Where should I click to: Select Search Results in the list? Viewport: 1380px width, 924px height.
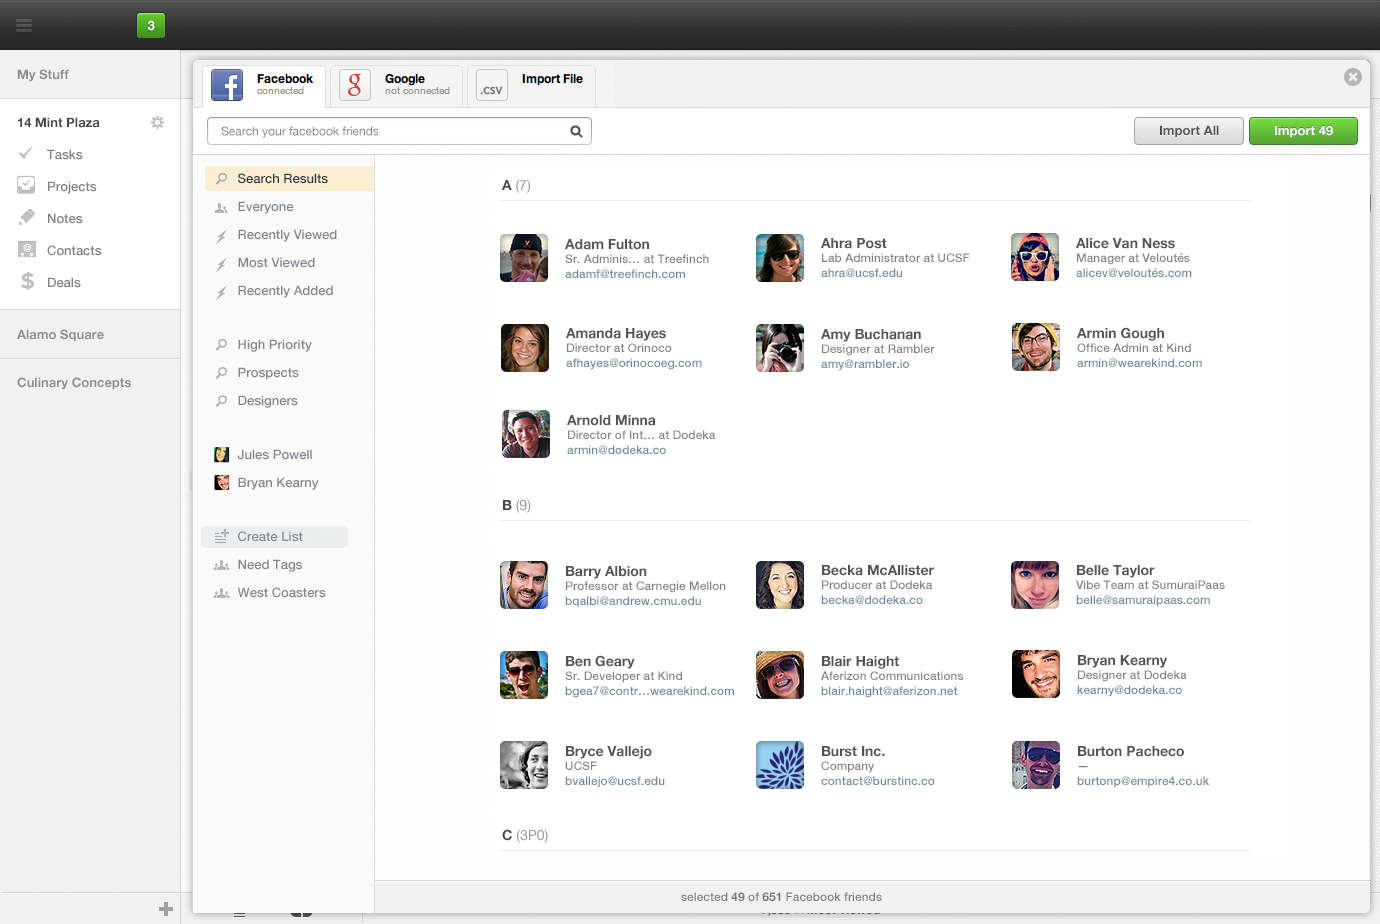point(289,178)
